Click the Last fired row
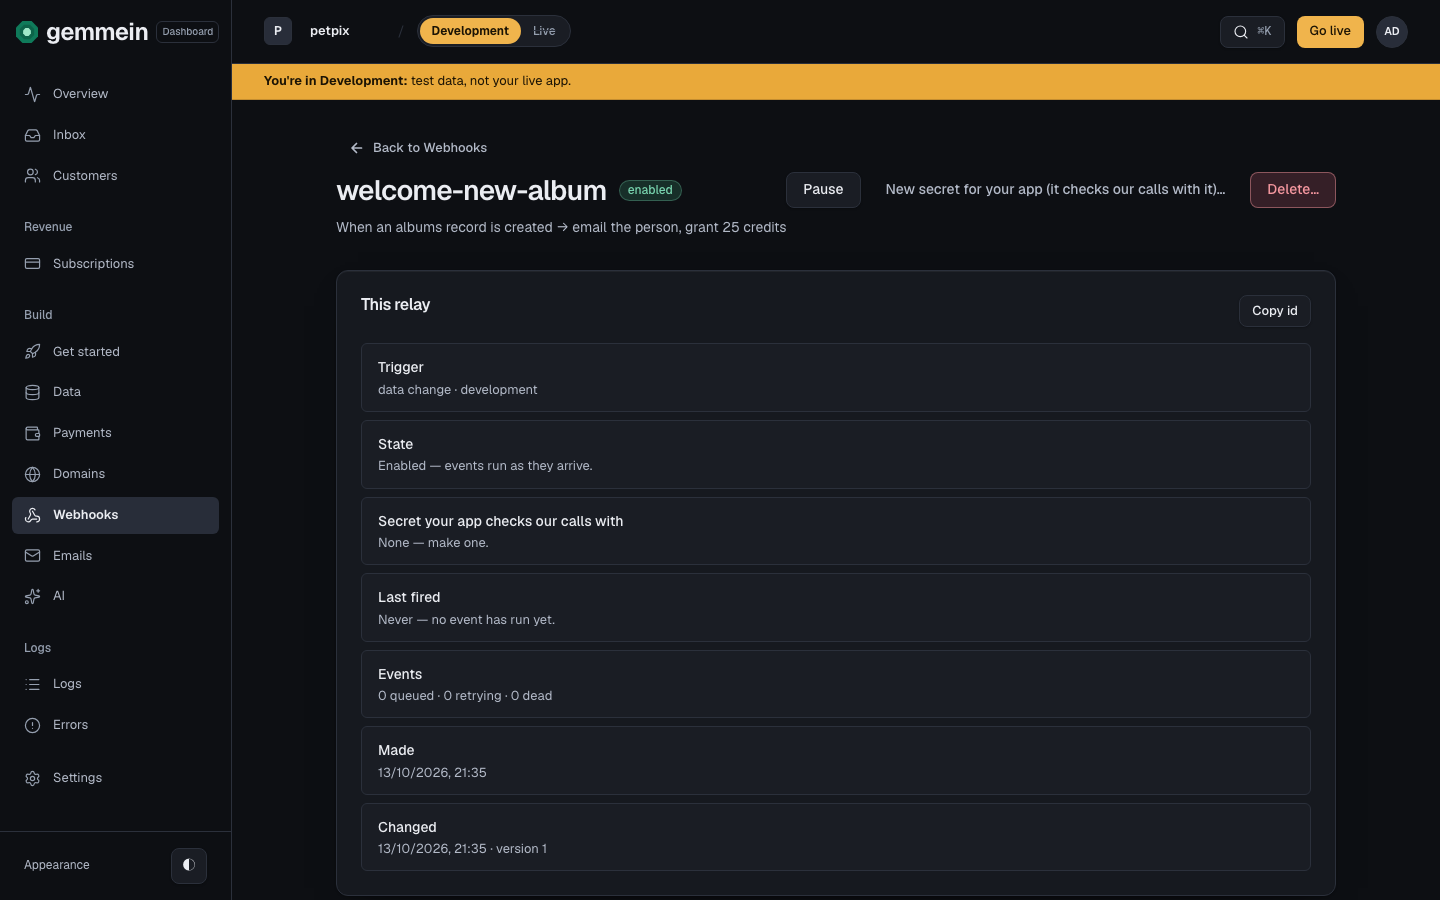This screenshot has width=1440, height=900. 836,608
